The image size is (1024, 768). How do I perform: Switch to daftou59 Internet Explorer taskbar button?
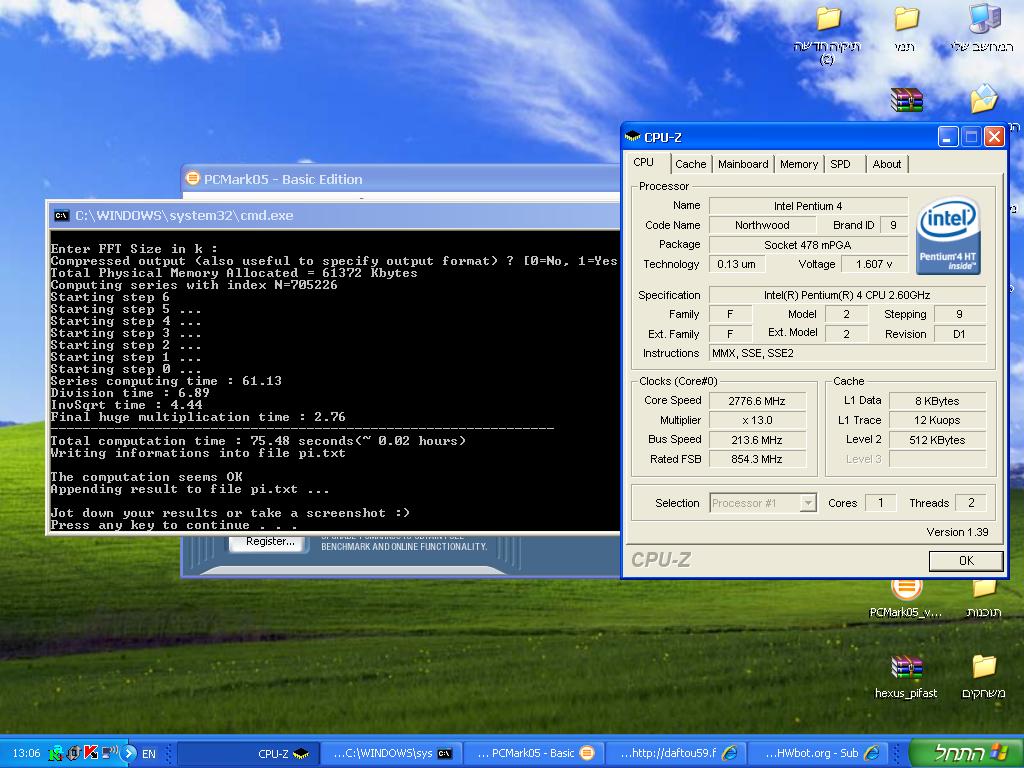[677, 753]
